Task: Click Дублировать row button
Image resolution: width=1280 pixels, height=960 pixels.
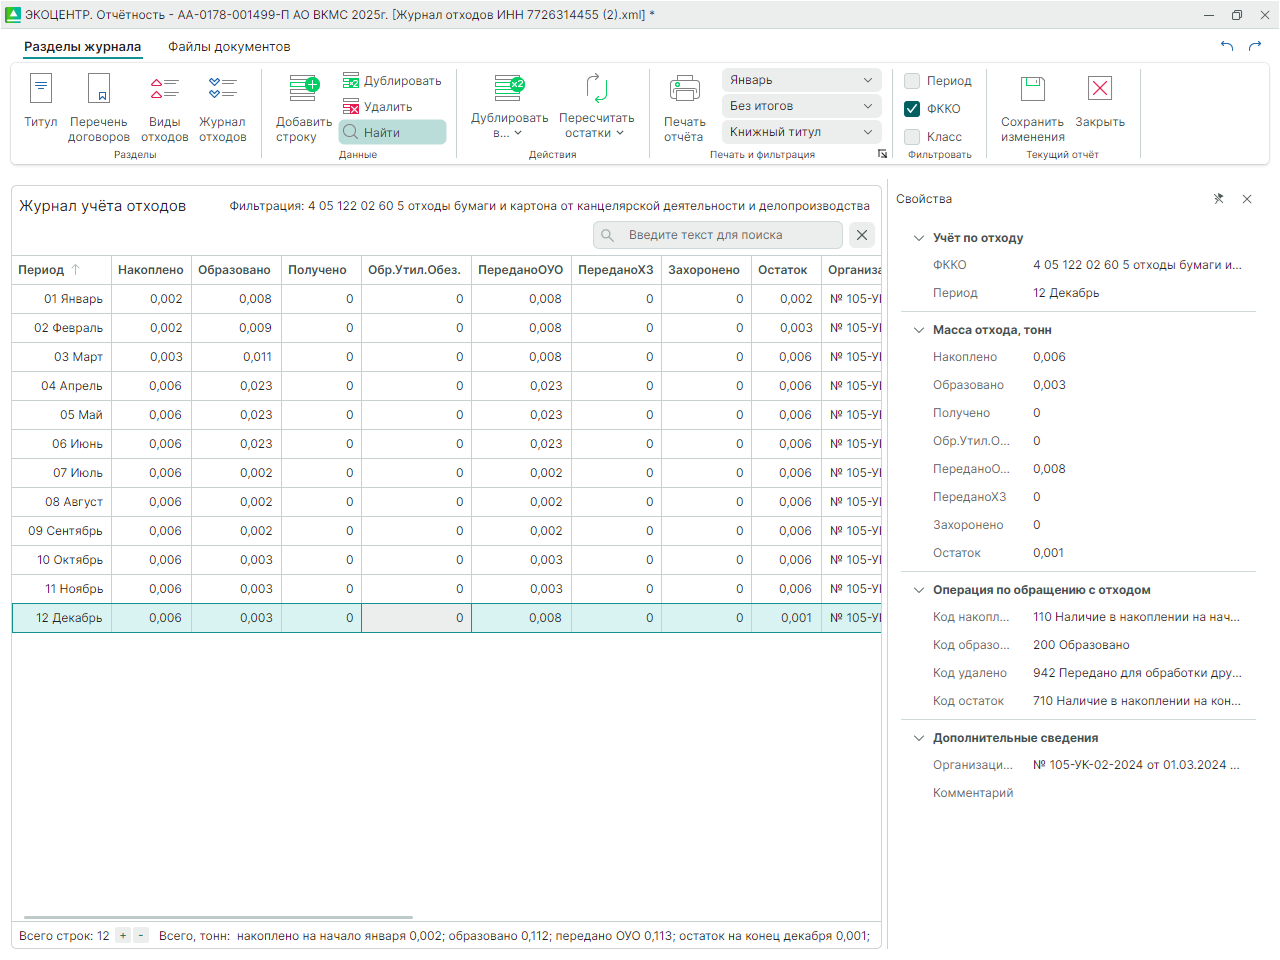Action: coord(392,81)
